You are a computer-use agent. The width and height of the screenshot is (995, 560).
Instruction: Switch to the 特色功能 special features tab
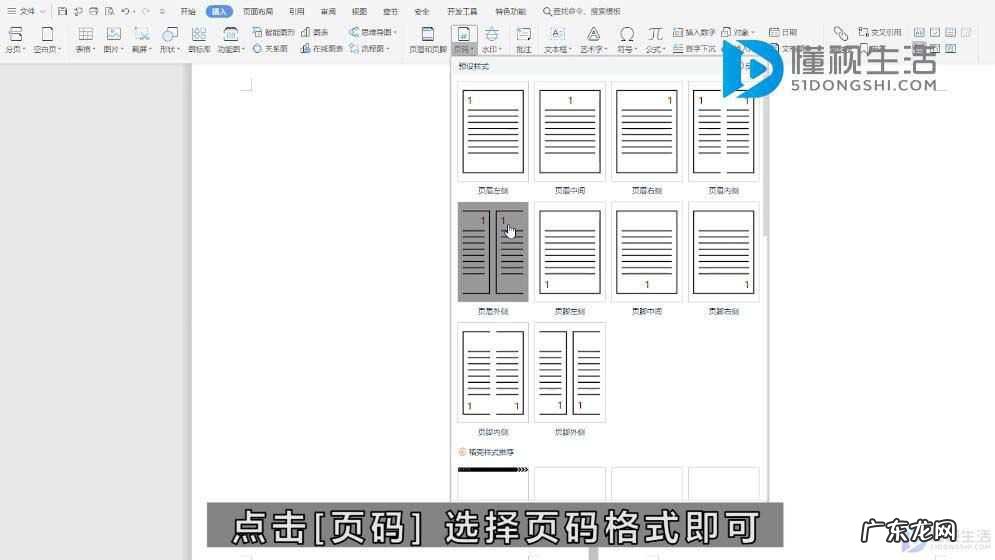point(510,11)
